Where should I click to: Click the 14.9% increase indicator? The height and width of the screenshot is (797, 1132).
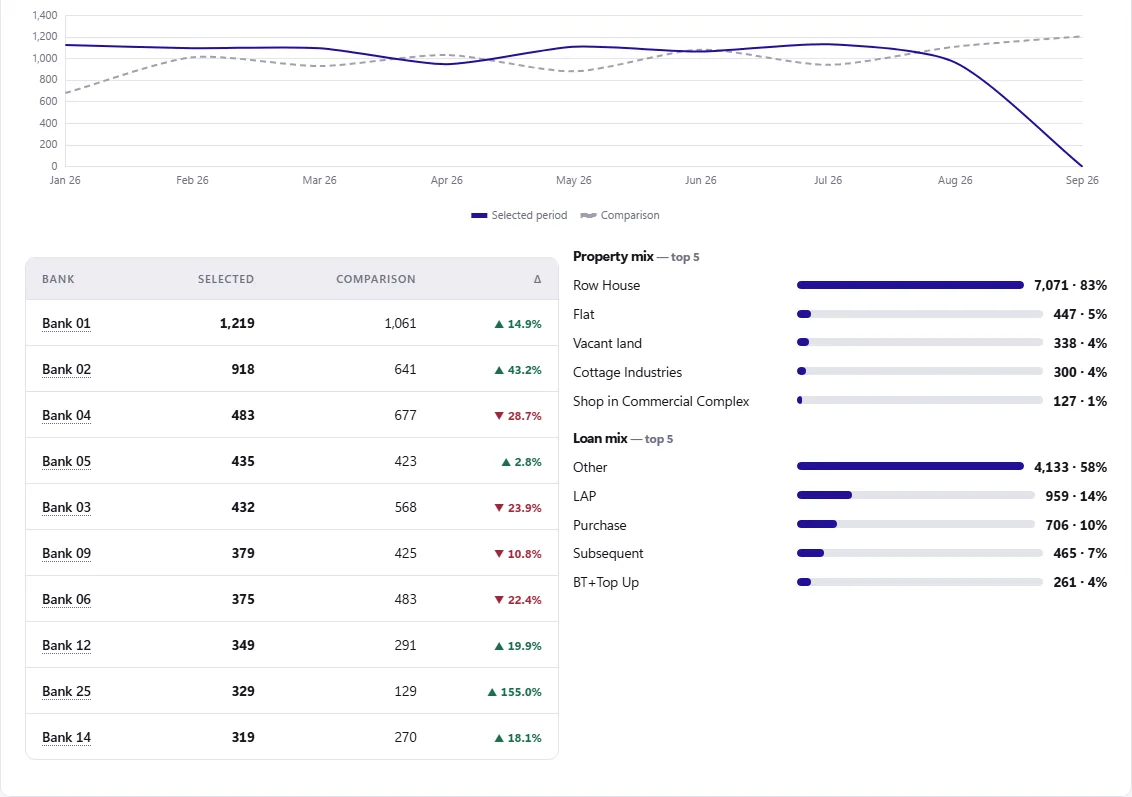click(x=518, y=324)
